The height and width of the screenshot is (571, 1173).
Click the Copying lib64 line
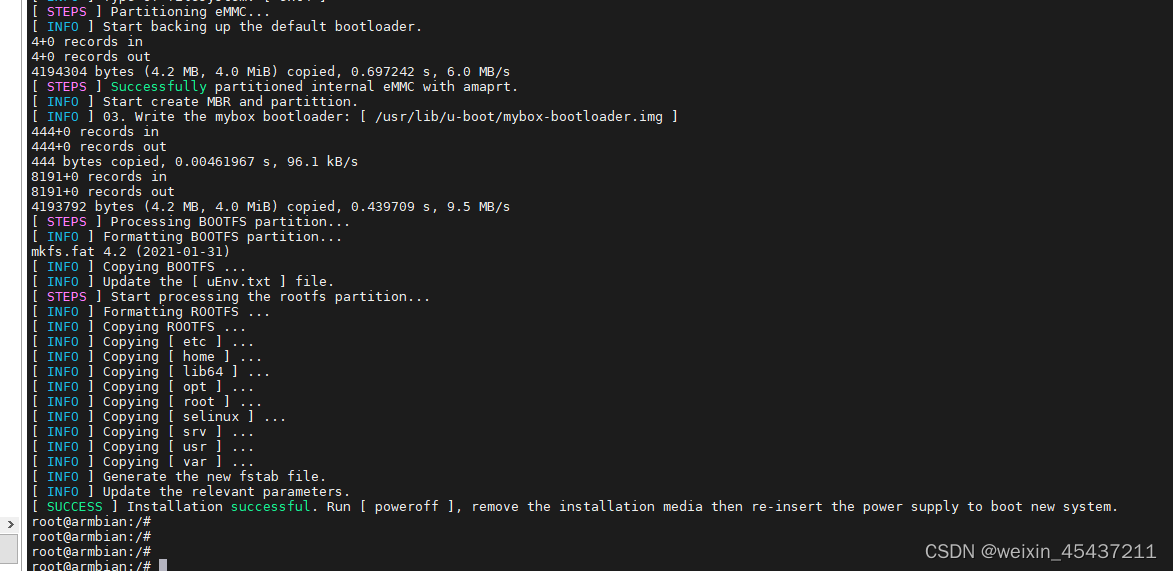click(186, 372)
